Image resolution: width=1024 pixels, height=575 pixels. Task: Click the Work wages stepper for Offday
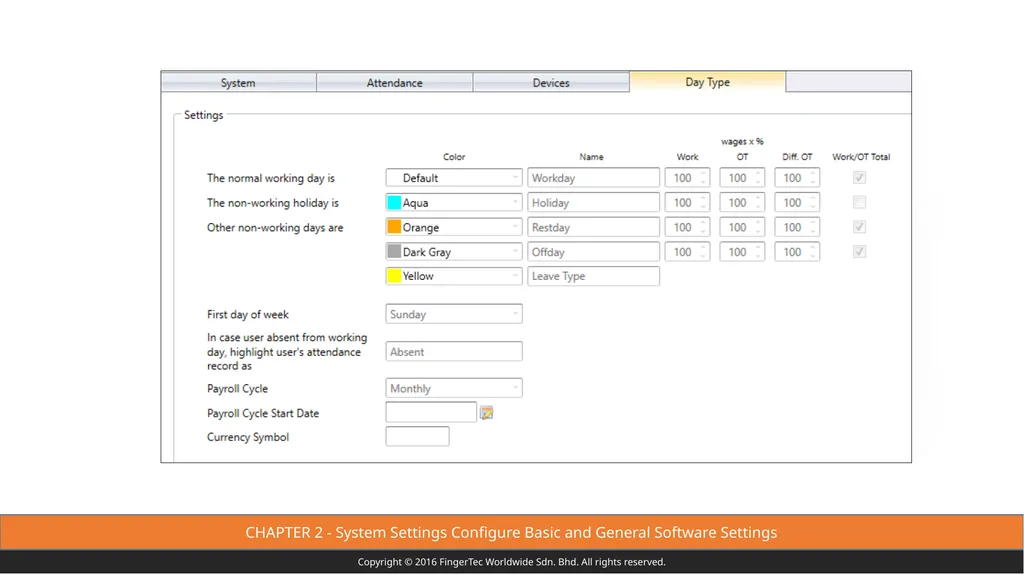[687, 252]
